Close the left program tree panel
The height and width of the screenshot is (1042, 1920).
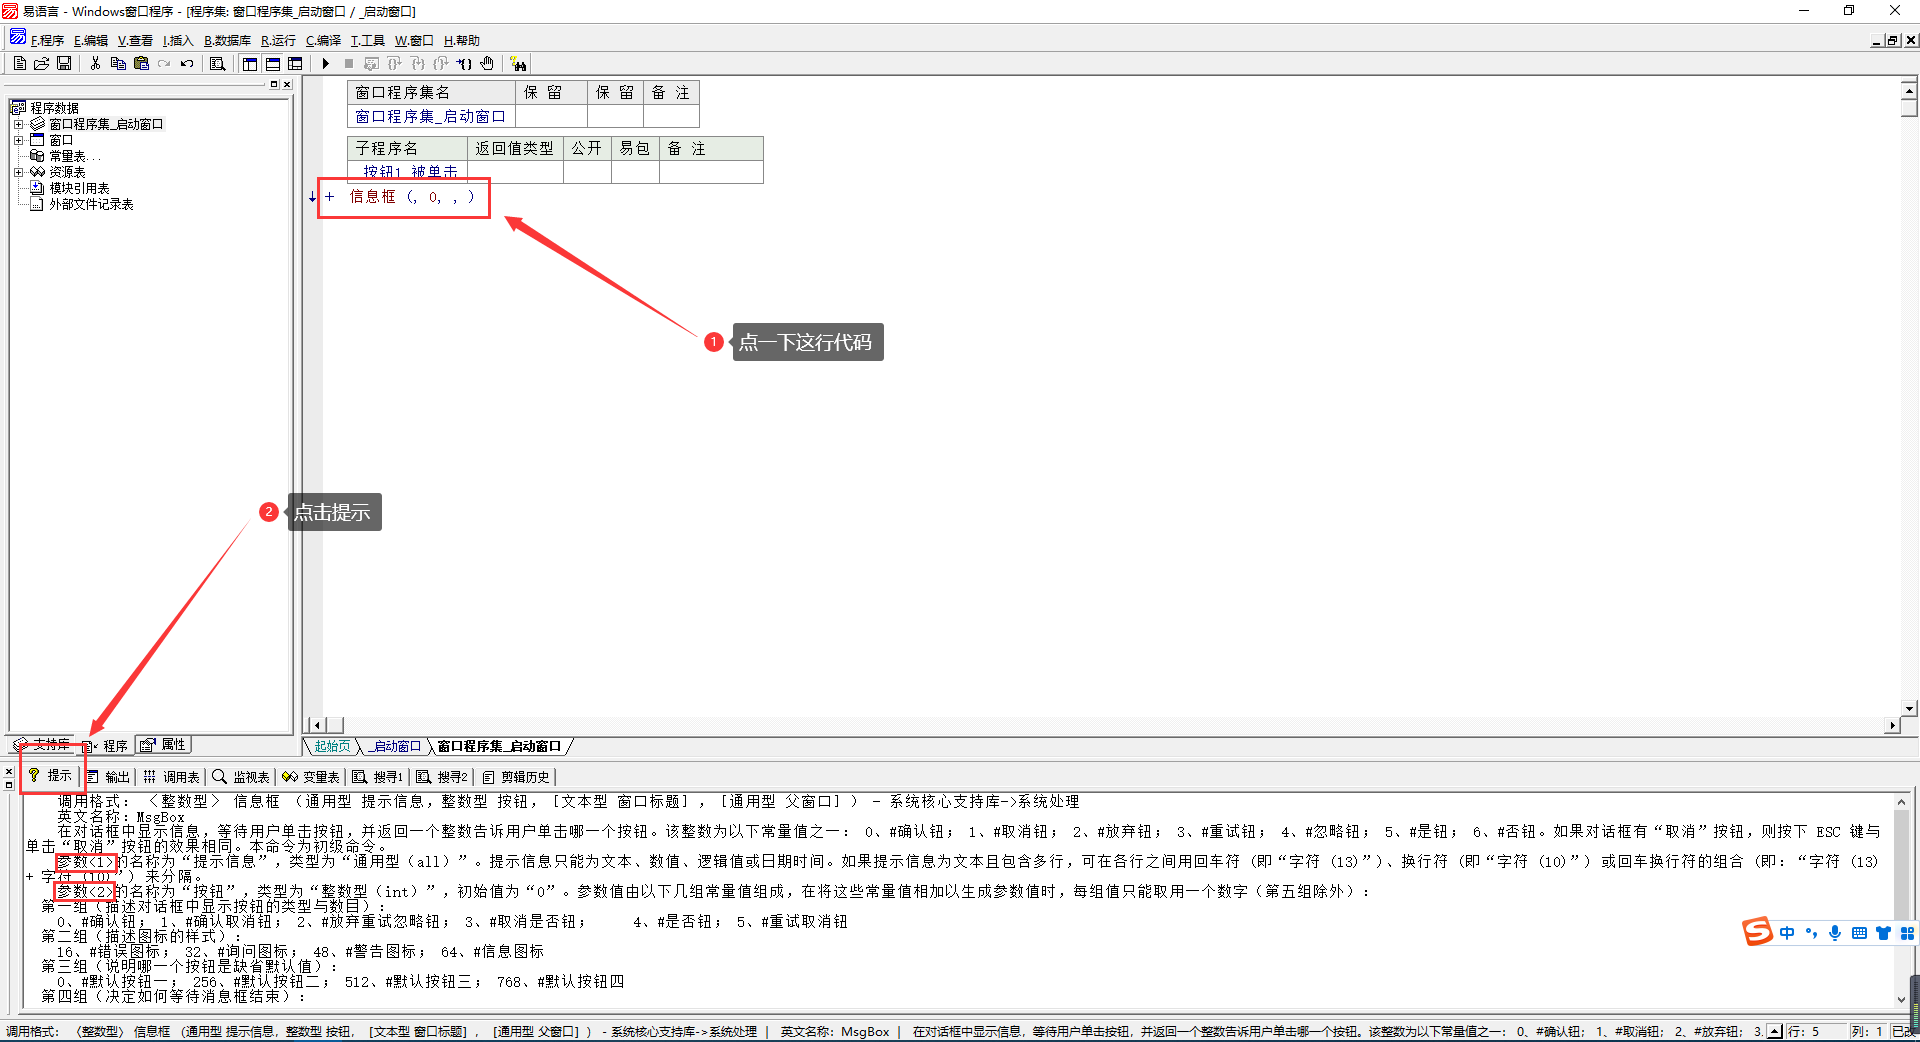click(x=287, y=84)
